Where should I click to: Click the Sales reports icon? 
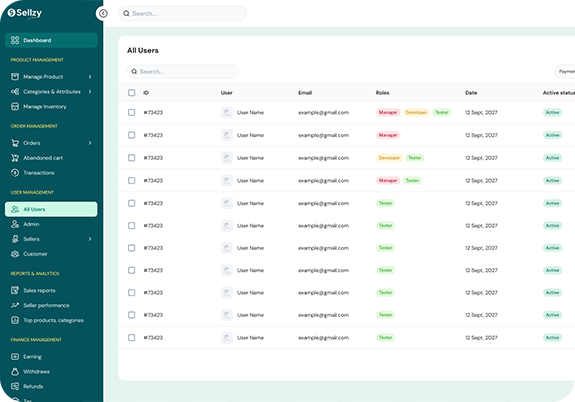pyautogui.click(x=15, y=290)
